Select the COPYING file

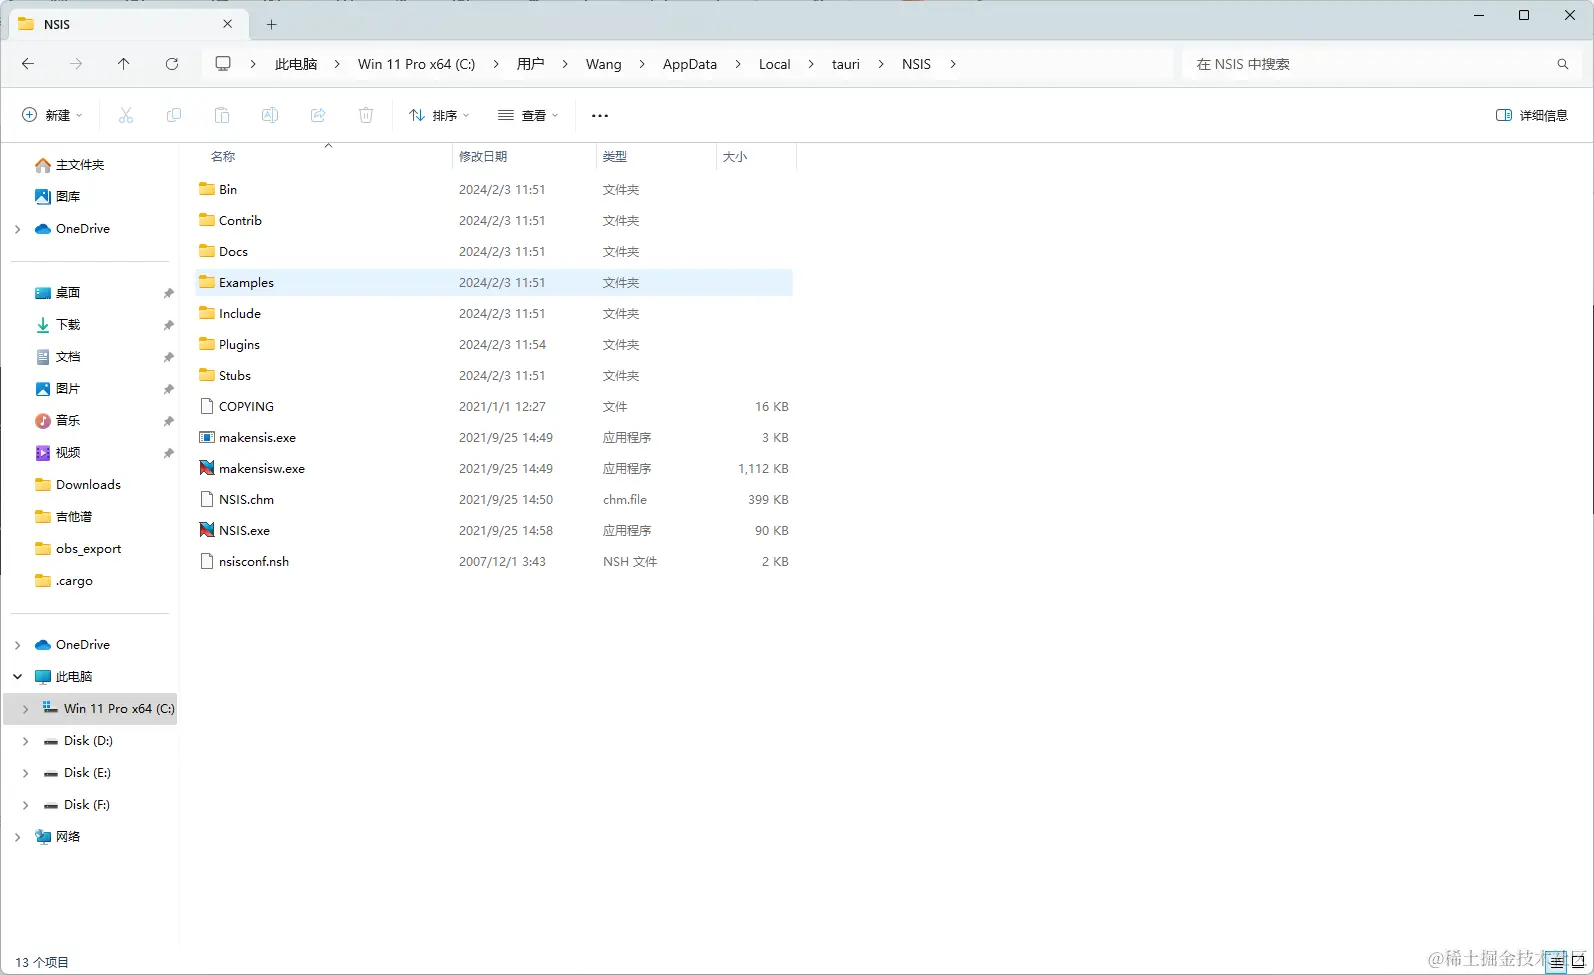click(246, 406)
